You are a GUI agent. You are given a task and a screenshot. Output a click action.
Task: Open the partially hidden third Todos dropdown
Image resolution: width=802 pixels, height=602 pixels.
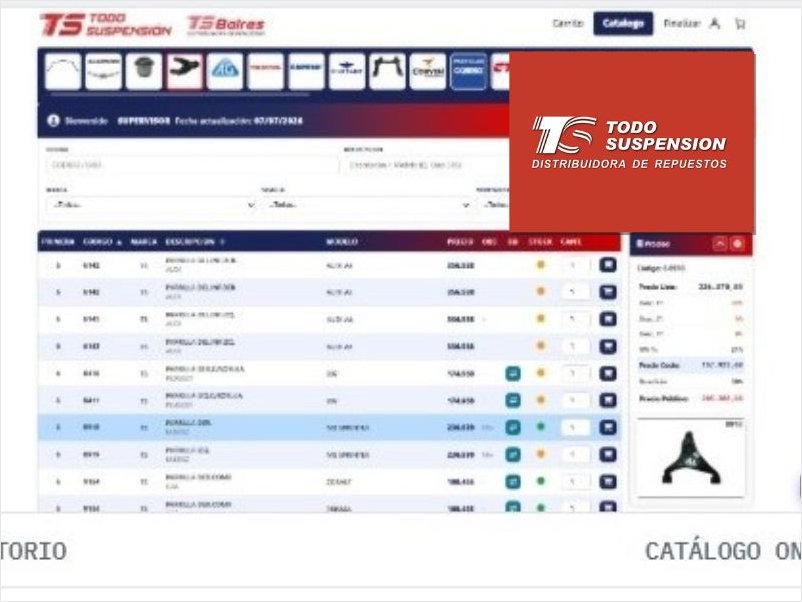point(494,205)
